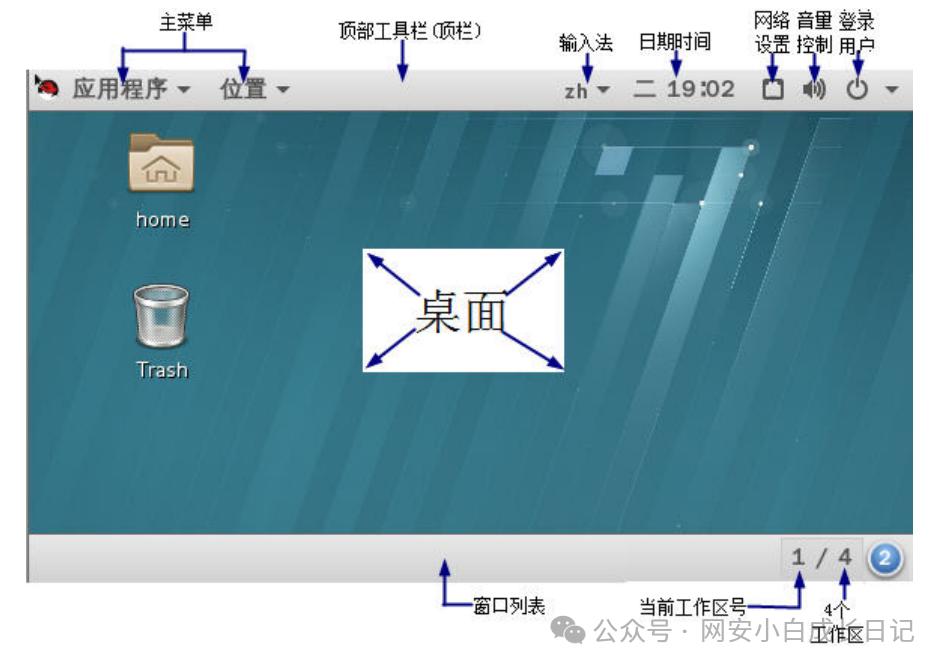Click the Red Hat logo icon
This screenshot has width=945, height=669.
pyautogui.click(x=47, y=88)
